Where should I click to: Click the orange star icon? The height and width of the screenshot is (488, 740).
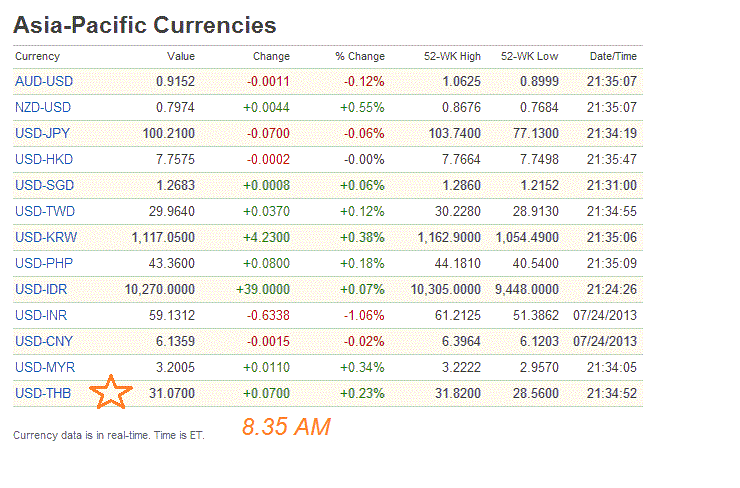111,393
